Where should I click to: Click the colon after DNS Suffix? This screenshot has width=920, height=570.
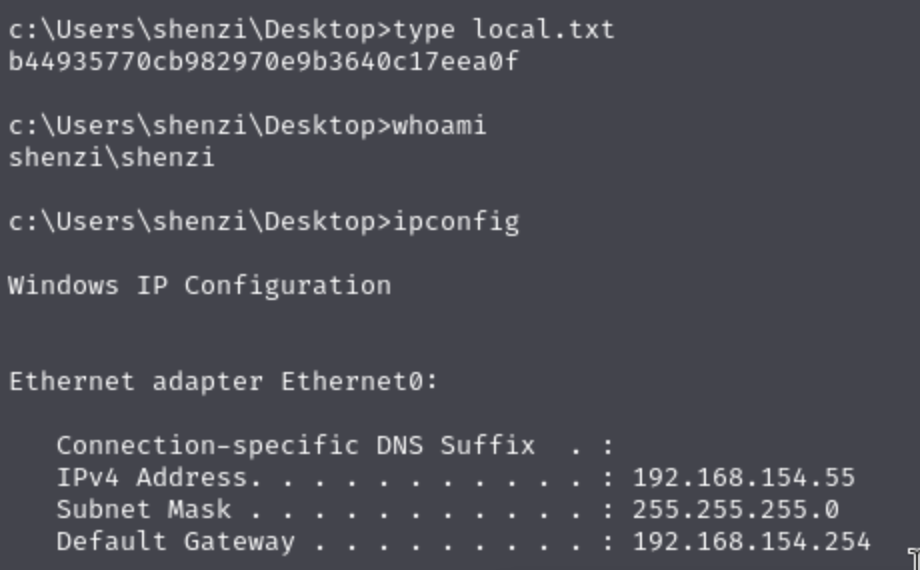click(x=609, y=446)
